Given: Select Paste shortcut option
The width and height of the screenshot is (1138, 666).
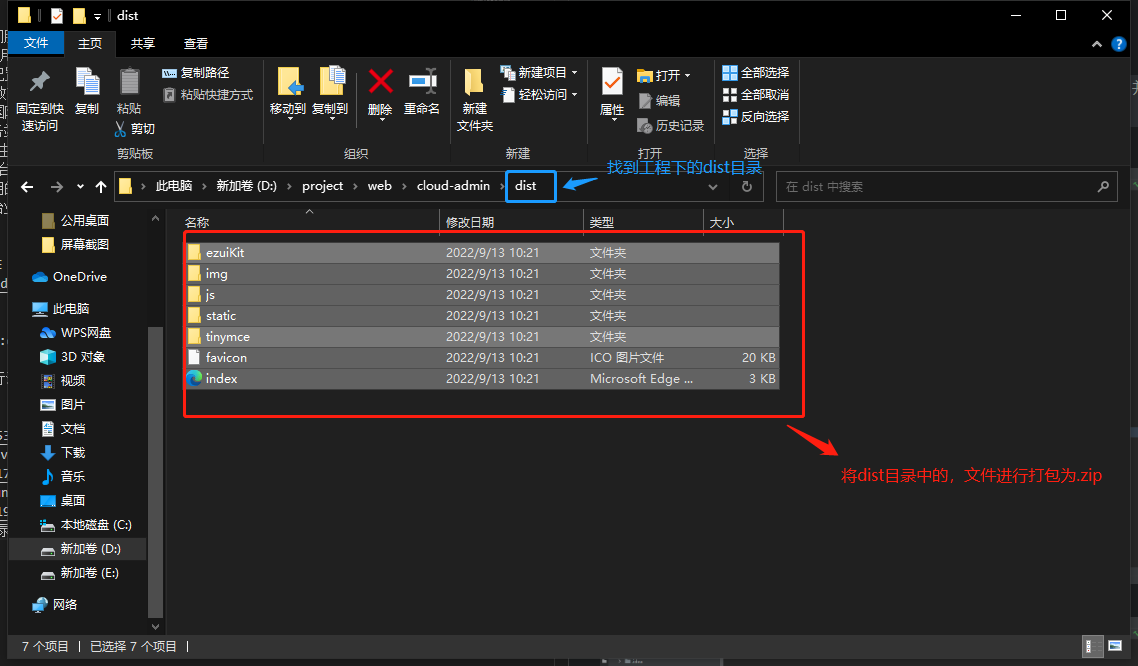Looking at the screenshot, I should click(x=208, y=94).
